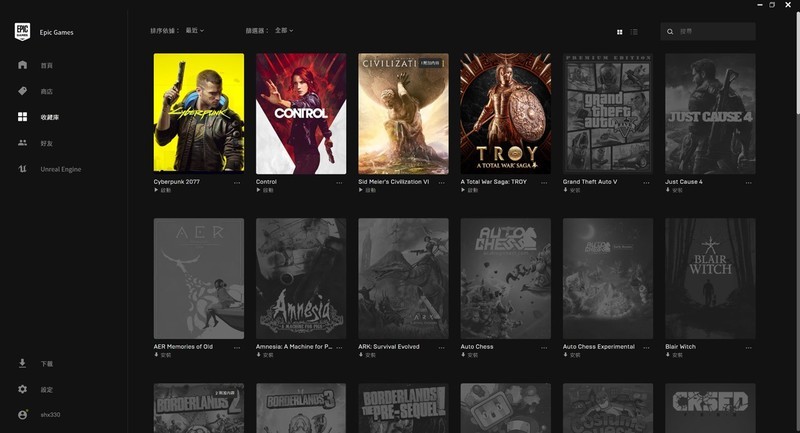
Task: Click the Borderlands 2 cover art
Action: pos(198,408)
